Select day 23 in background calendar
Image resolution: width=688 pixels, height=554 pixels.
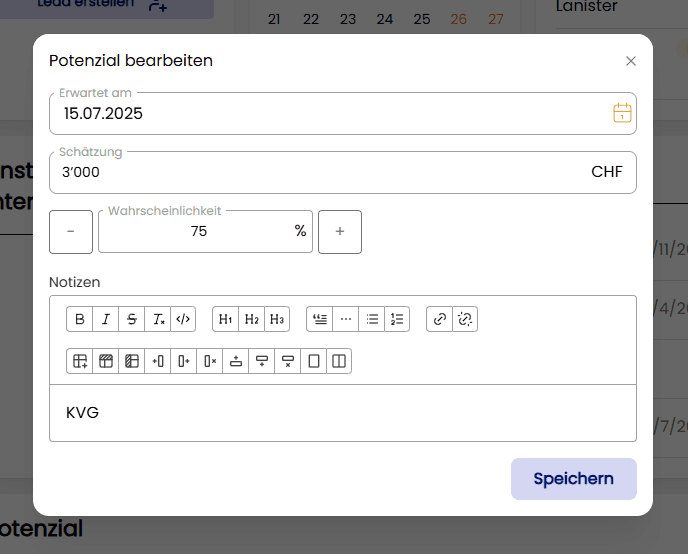pos(348,19)
